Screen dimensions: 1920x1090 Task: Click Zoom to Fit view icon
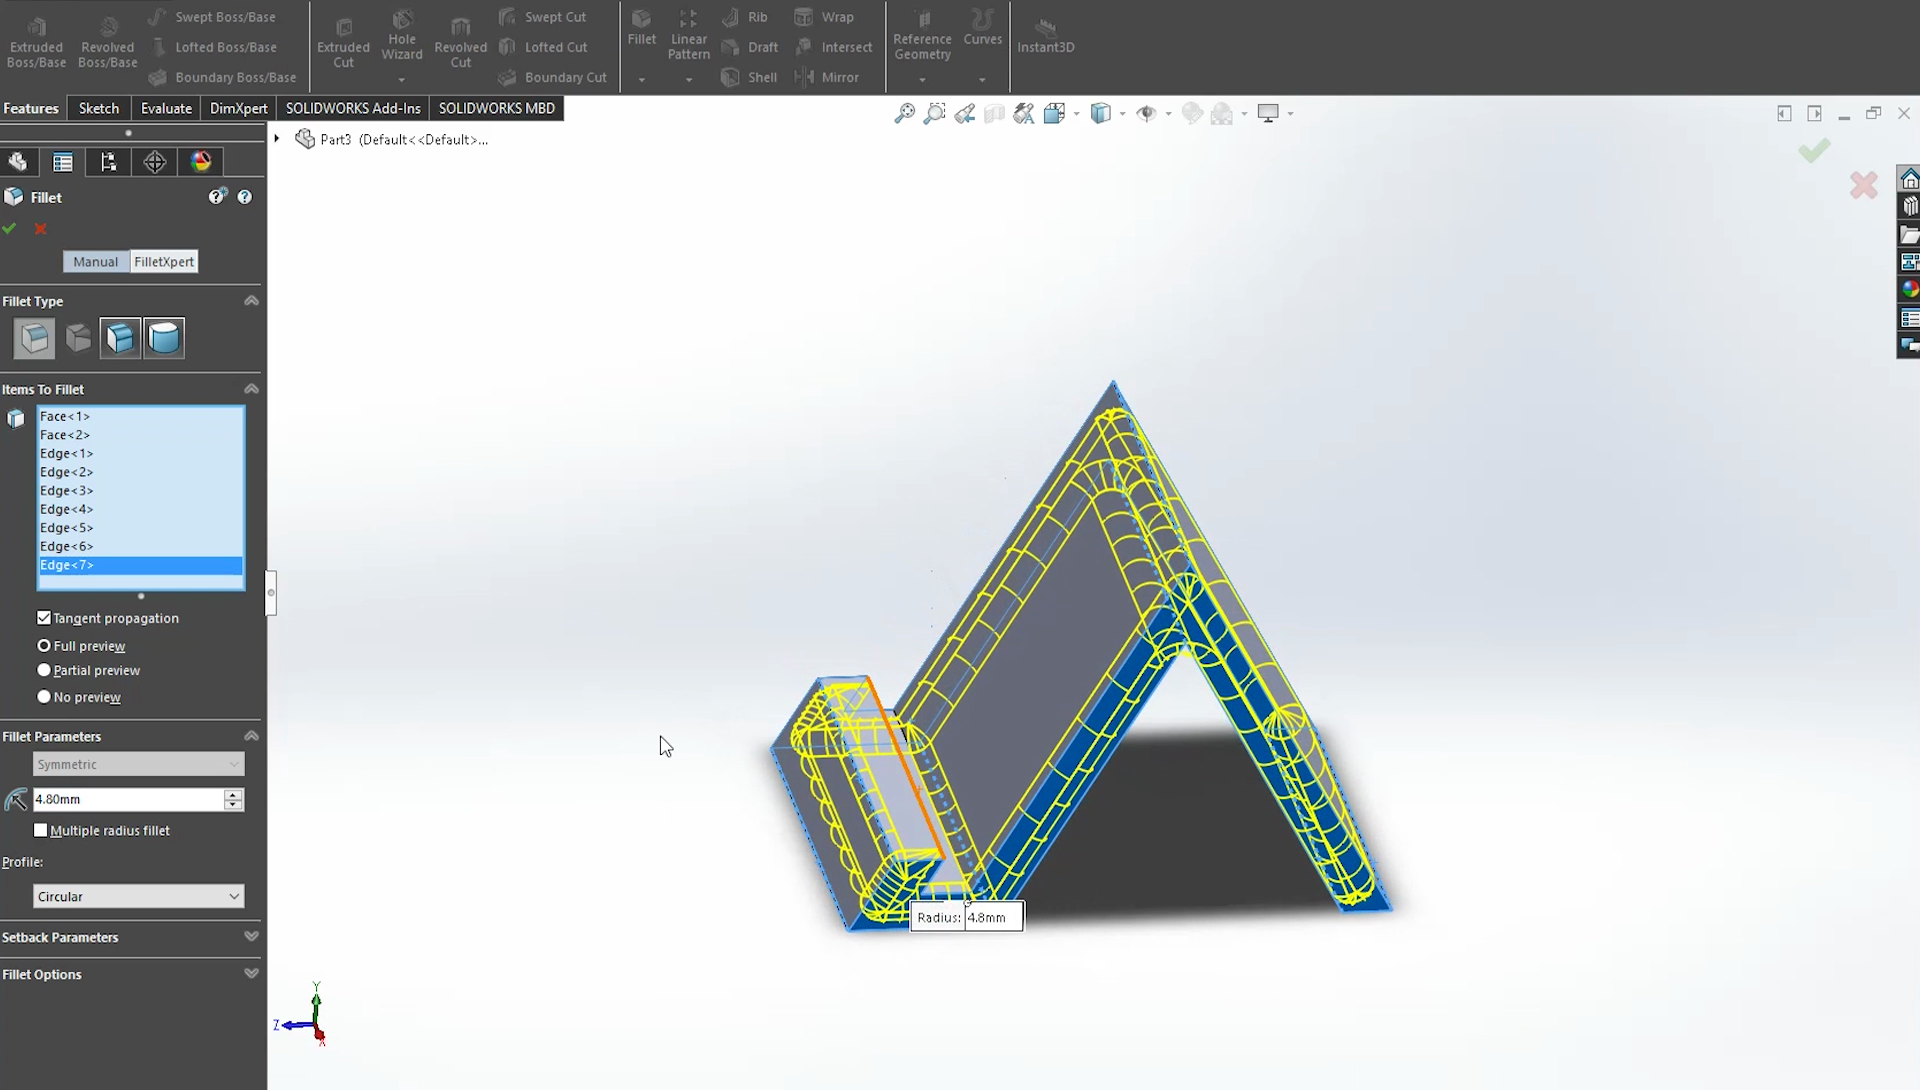pyautogui.click(x=904, y=113)
